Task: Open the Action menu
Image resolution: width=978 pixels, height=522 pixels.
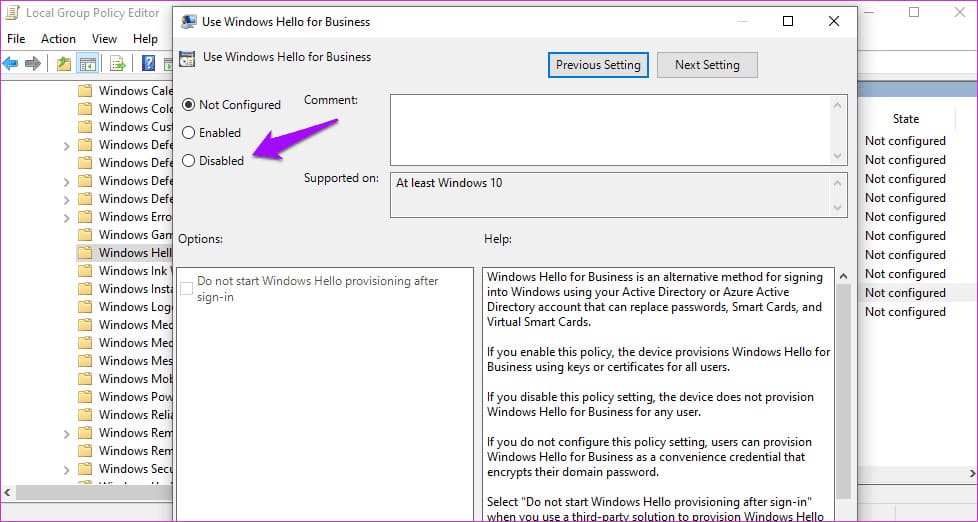Action: click(58, 39)
